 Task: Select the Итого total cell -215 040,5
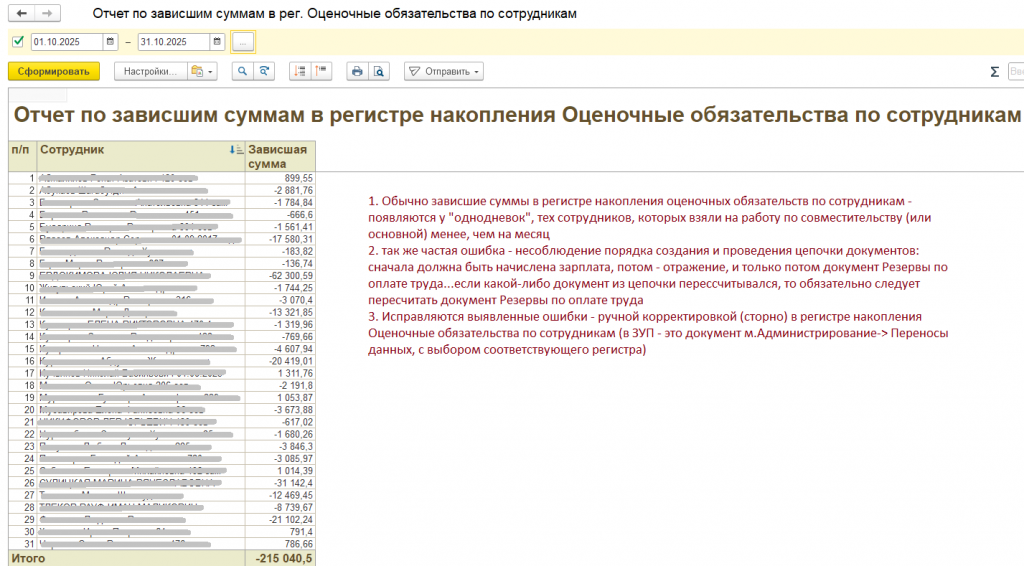[x=282, y=558]
